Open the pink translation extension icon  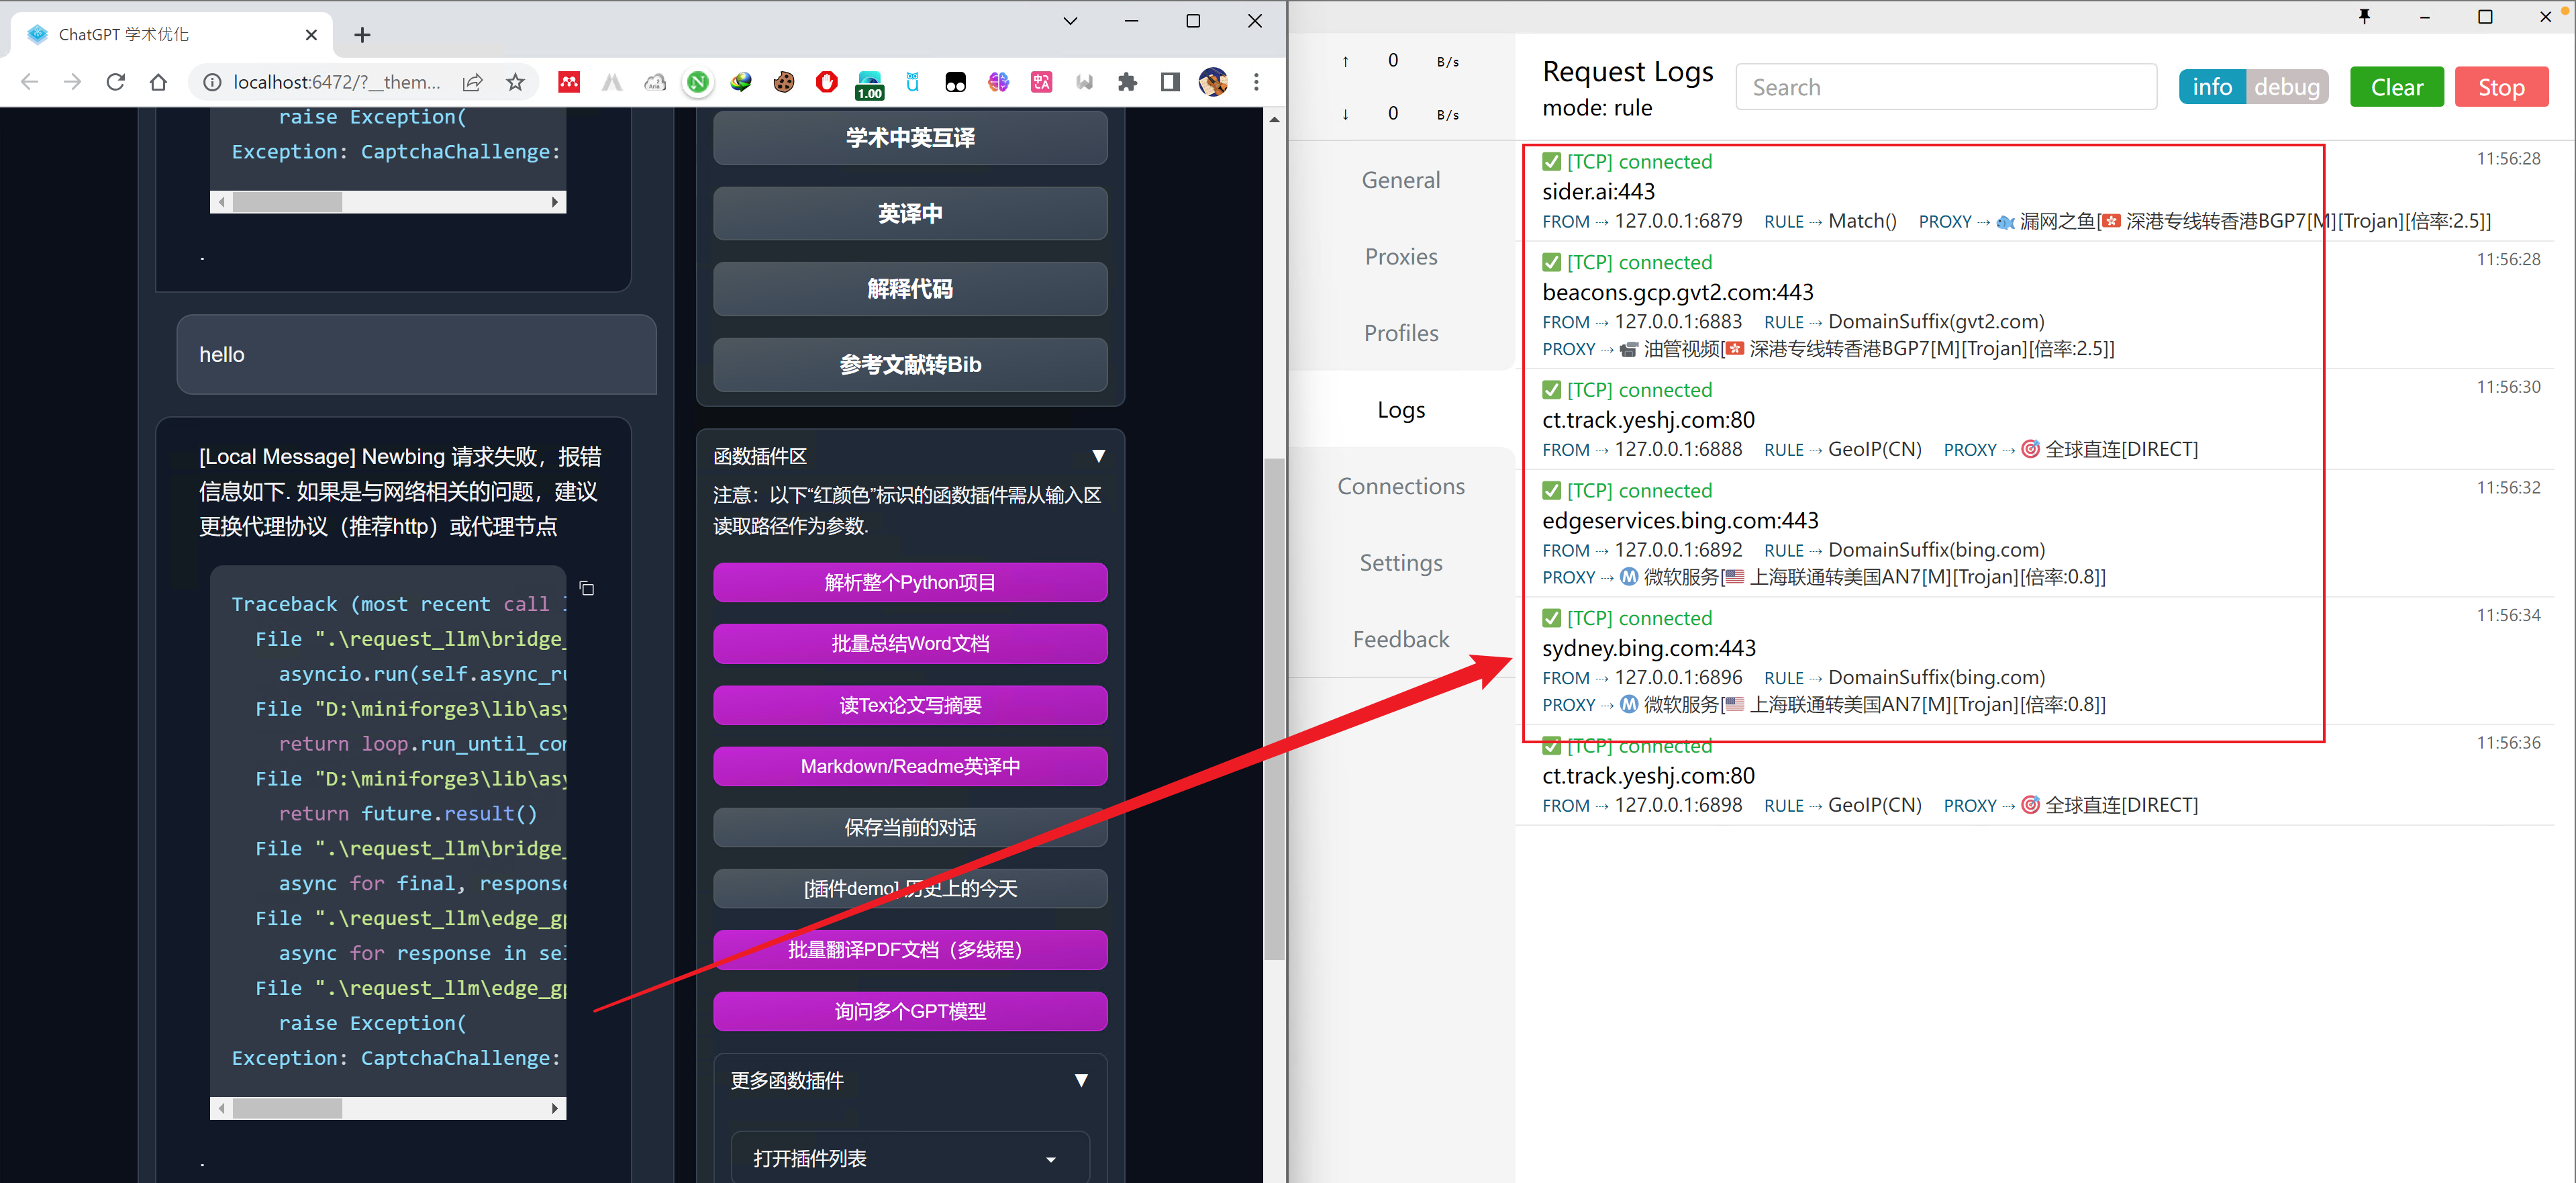tap(1041, 82)
